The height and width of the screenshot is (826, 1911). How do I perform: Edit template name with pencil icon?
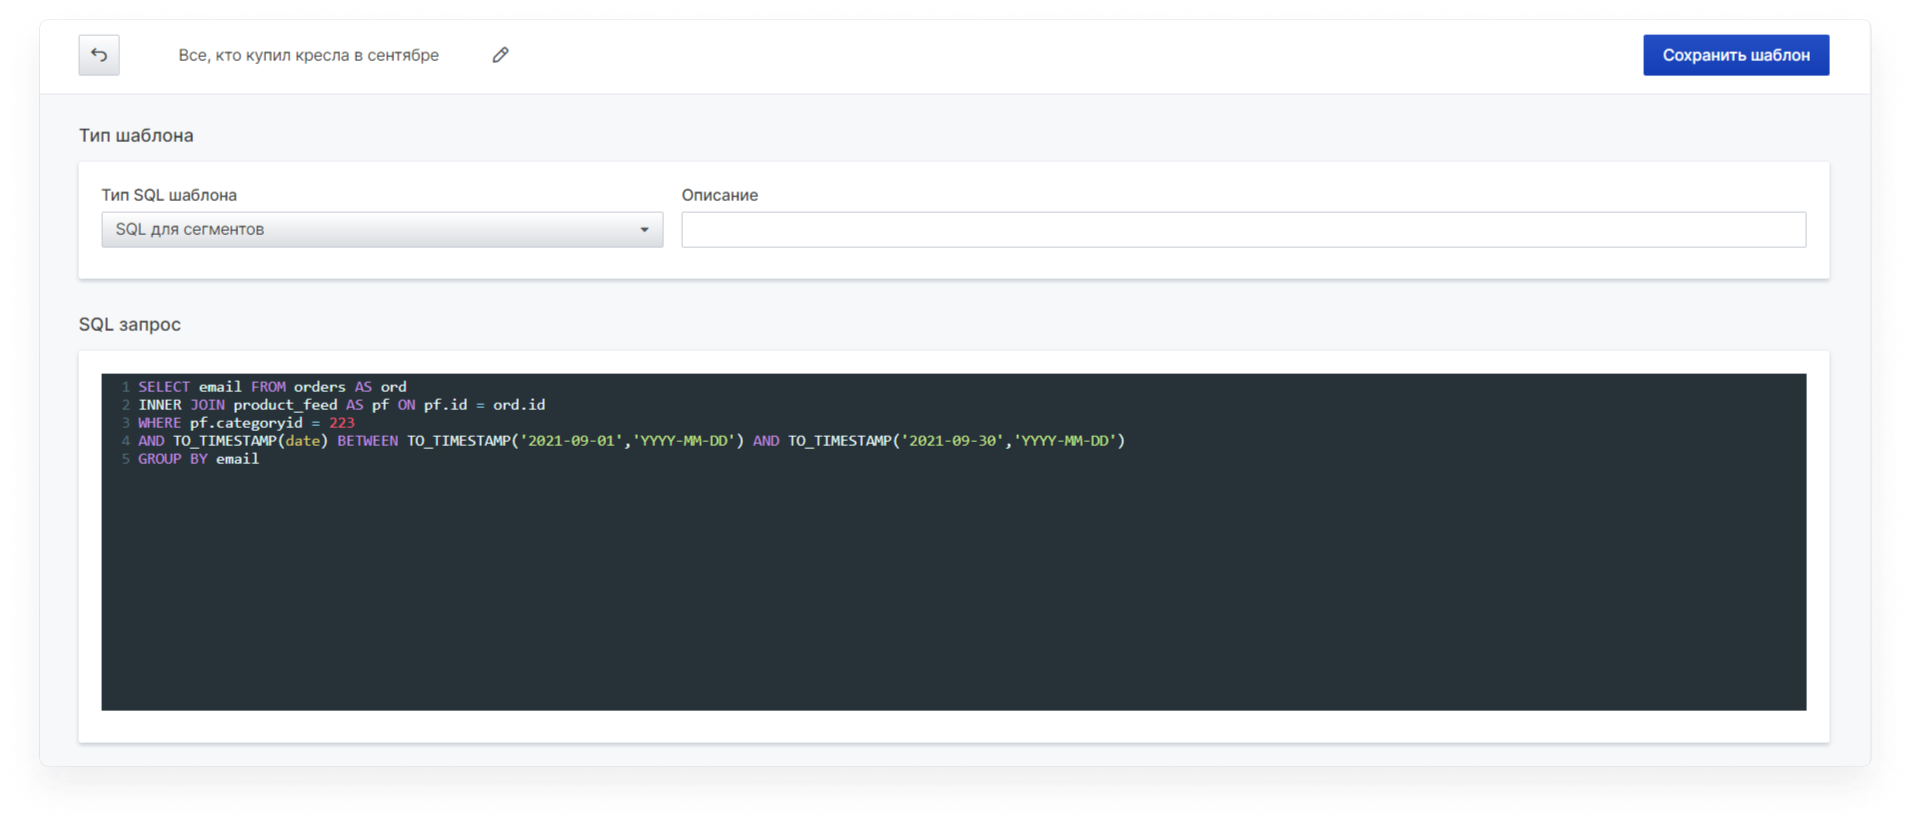click(x=500, y=55)
